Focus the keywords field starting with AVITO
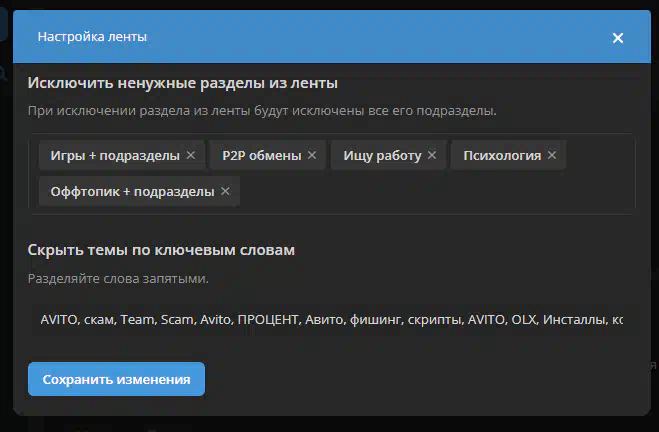 click(330, 321)
